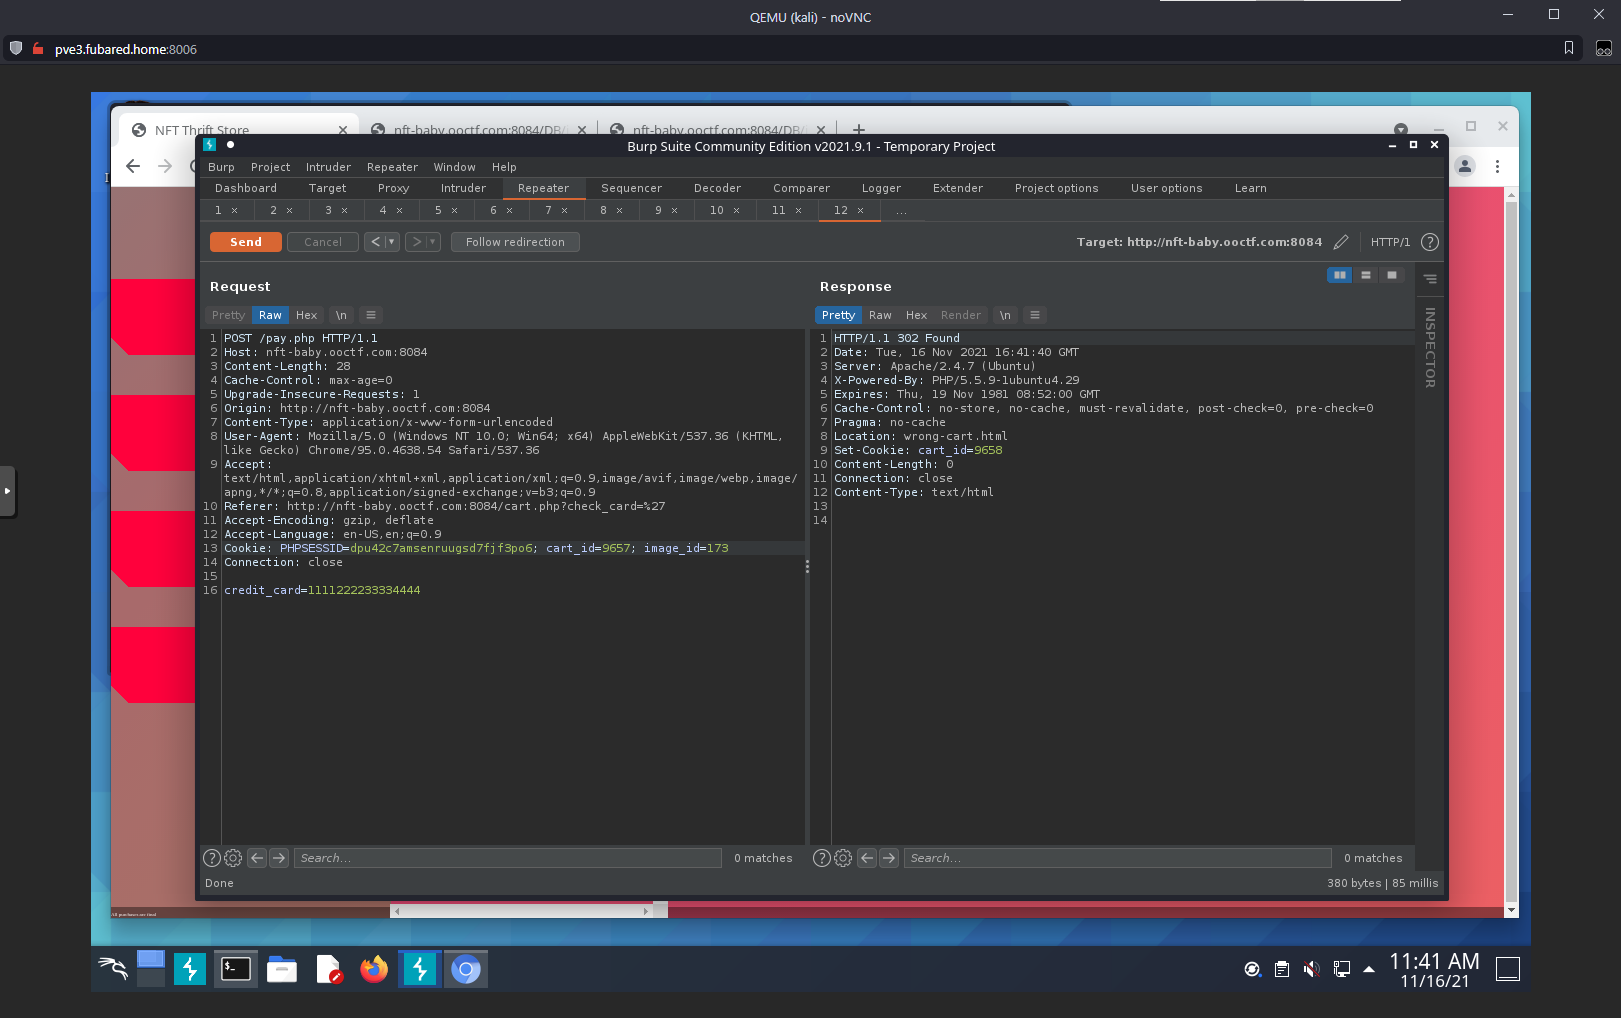Image resolution: width=1621 pixels, height=1018 pixels.
Task: Select Raw view for response
Action: point(880,315)
